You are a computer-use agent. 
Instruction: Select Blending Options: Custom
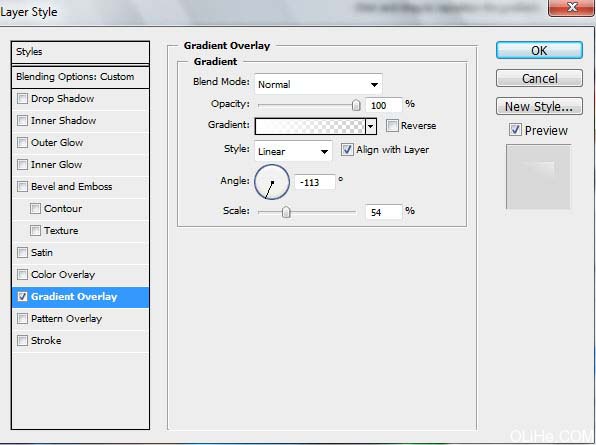[x=80, y=77]
